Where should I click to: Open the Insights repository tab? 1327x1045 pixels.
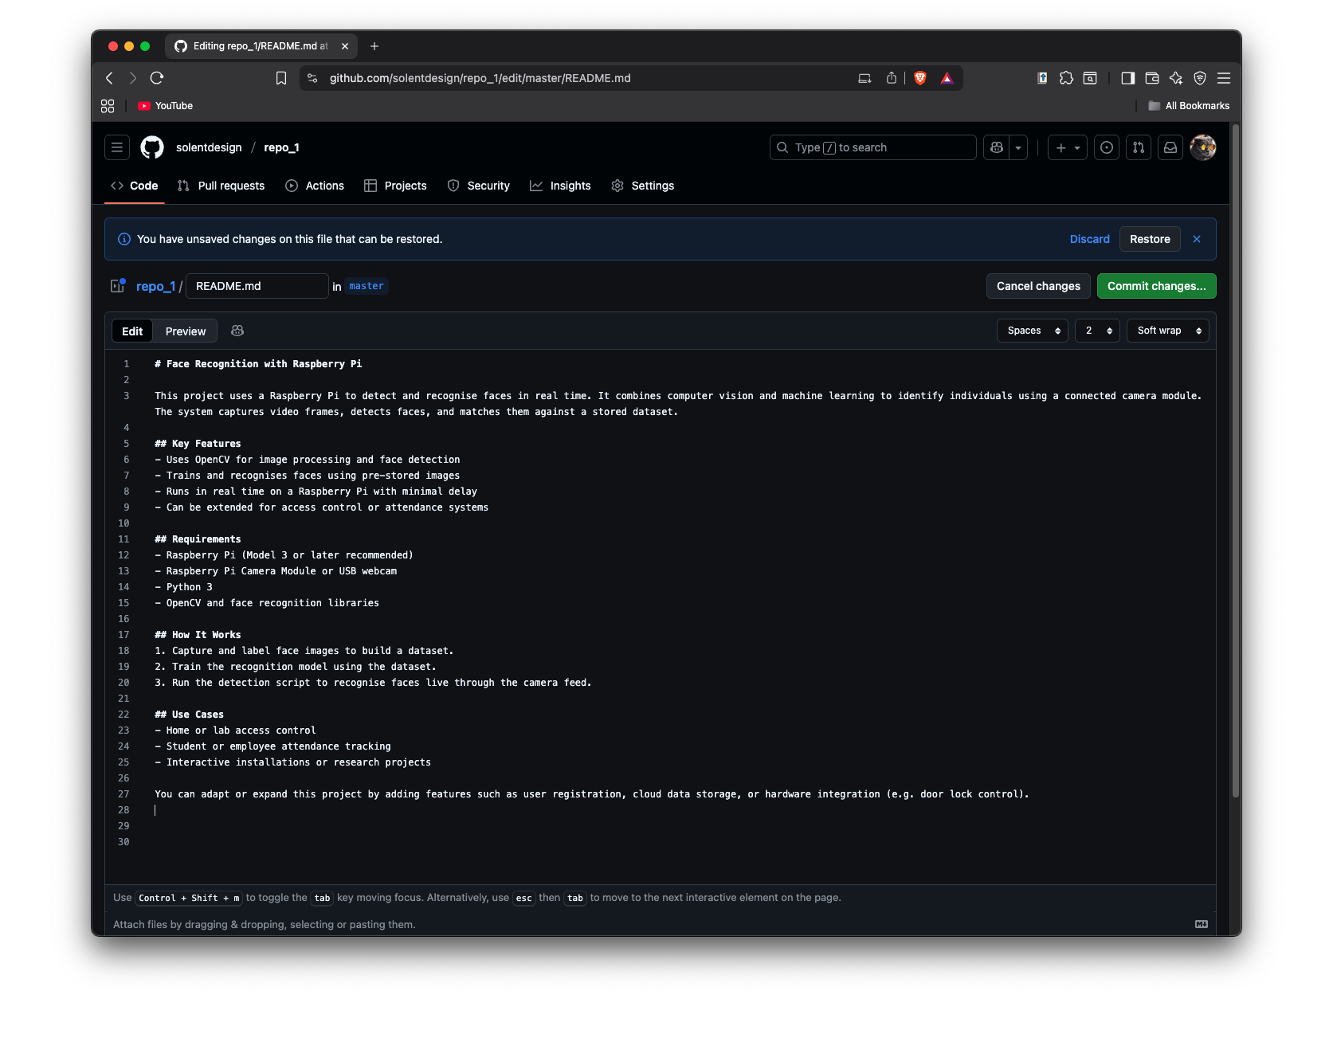coord(560,186)
